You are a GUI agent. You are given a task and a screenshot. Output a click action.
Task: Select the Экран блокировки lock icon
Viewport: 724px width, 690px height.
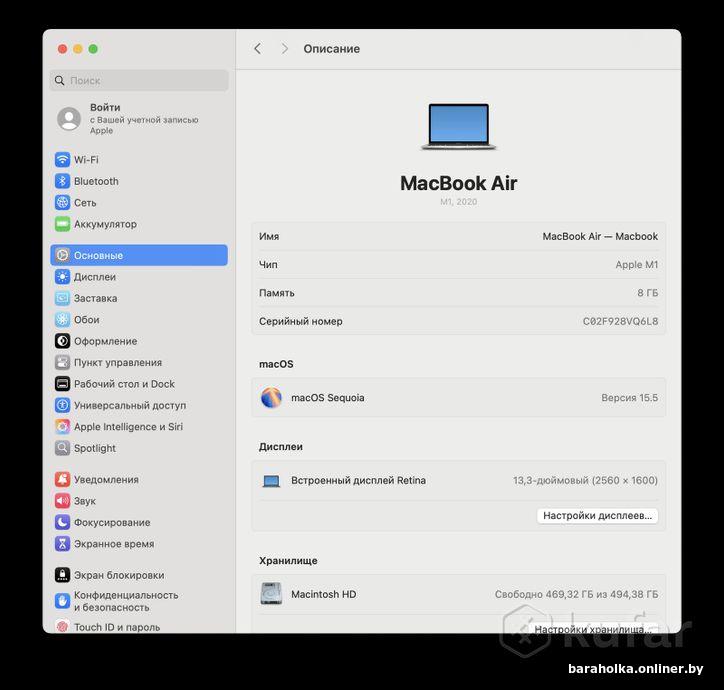pos(62,575)
